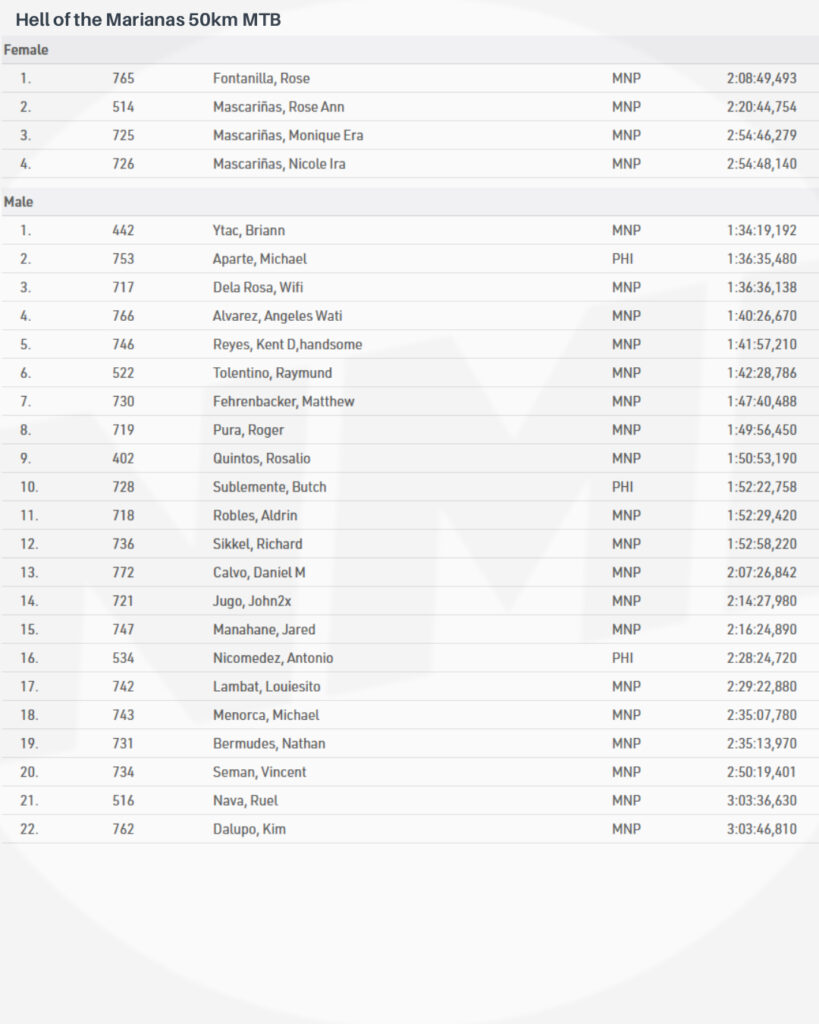Click finish time 3:03:36,630 for Nava, Ruel

(x=761, y=800)
